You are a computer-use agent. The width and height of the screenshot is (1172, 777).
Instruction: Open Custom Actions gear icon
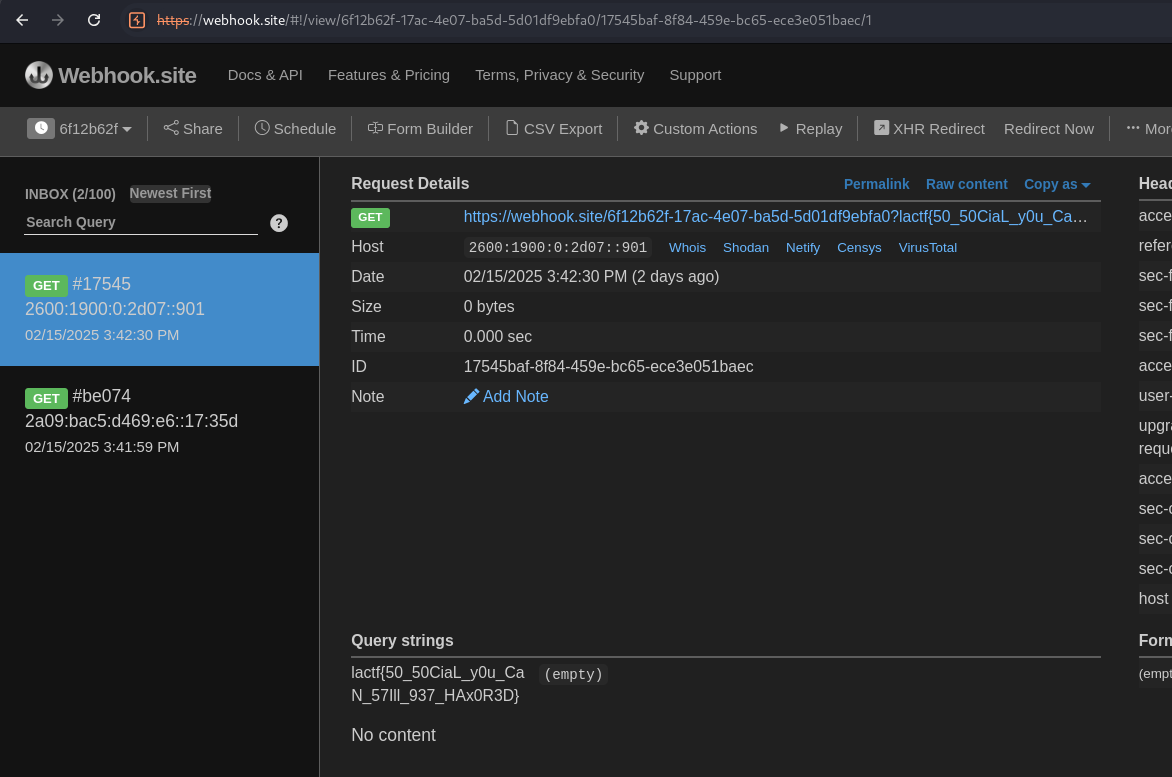(x=642, y=128)
